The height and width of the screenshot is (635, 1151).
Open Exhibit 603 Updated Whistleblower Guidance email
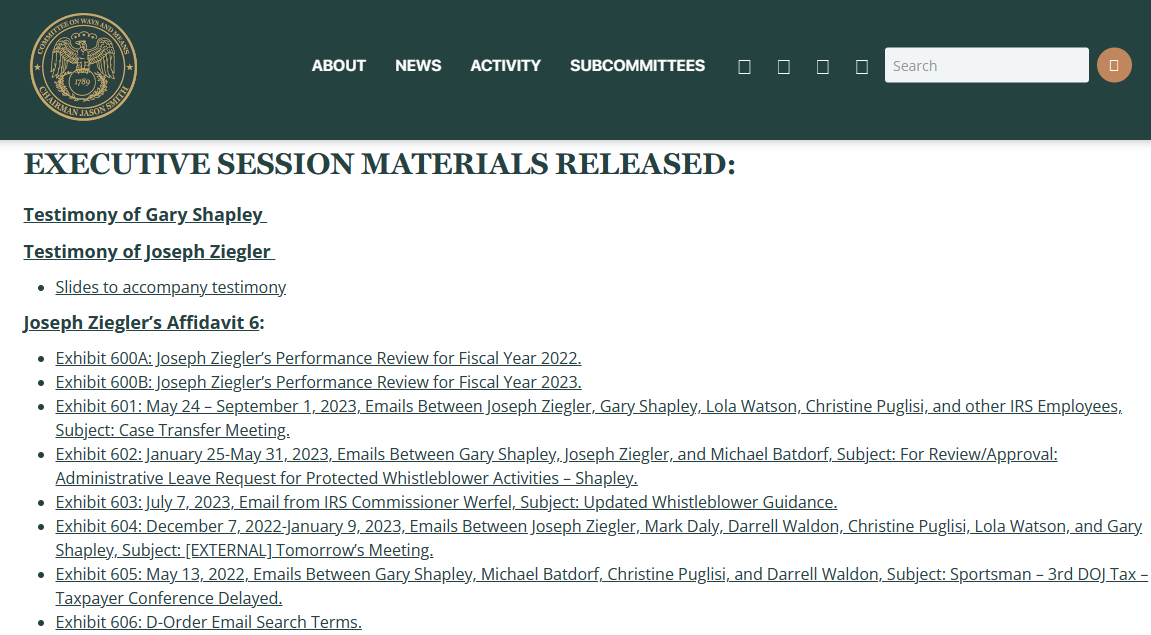click(446, 502)
